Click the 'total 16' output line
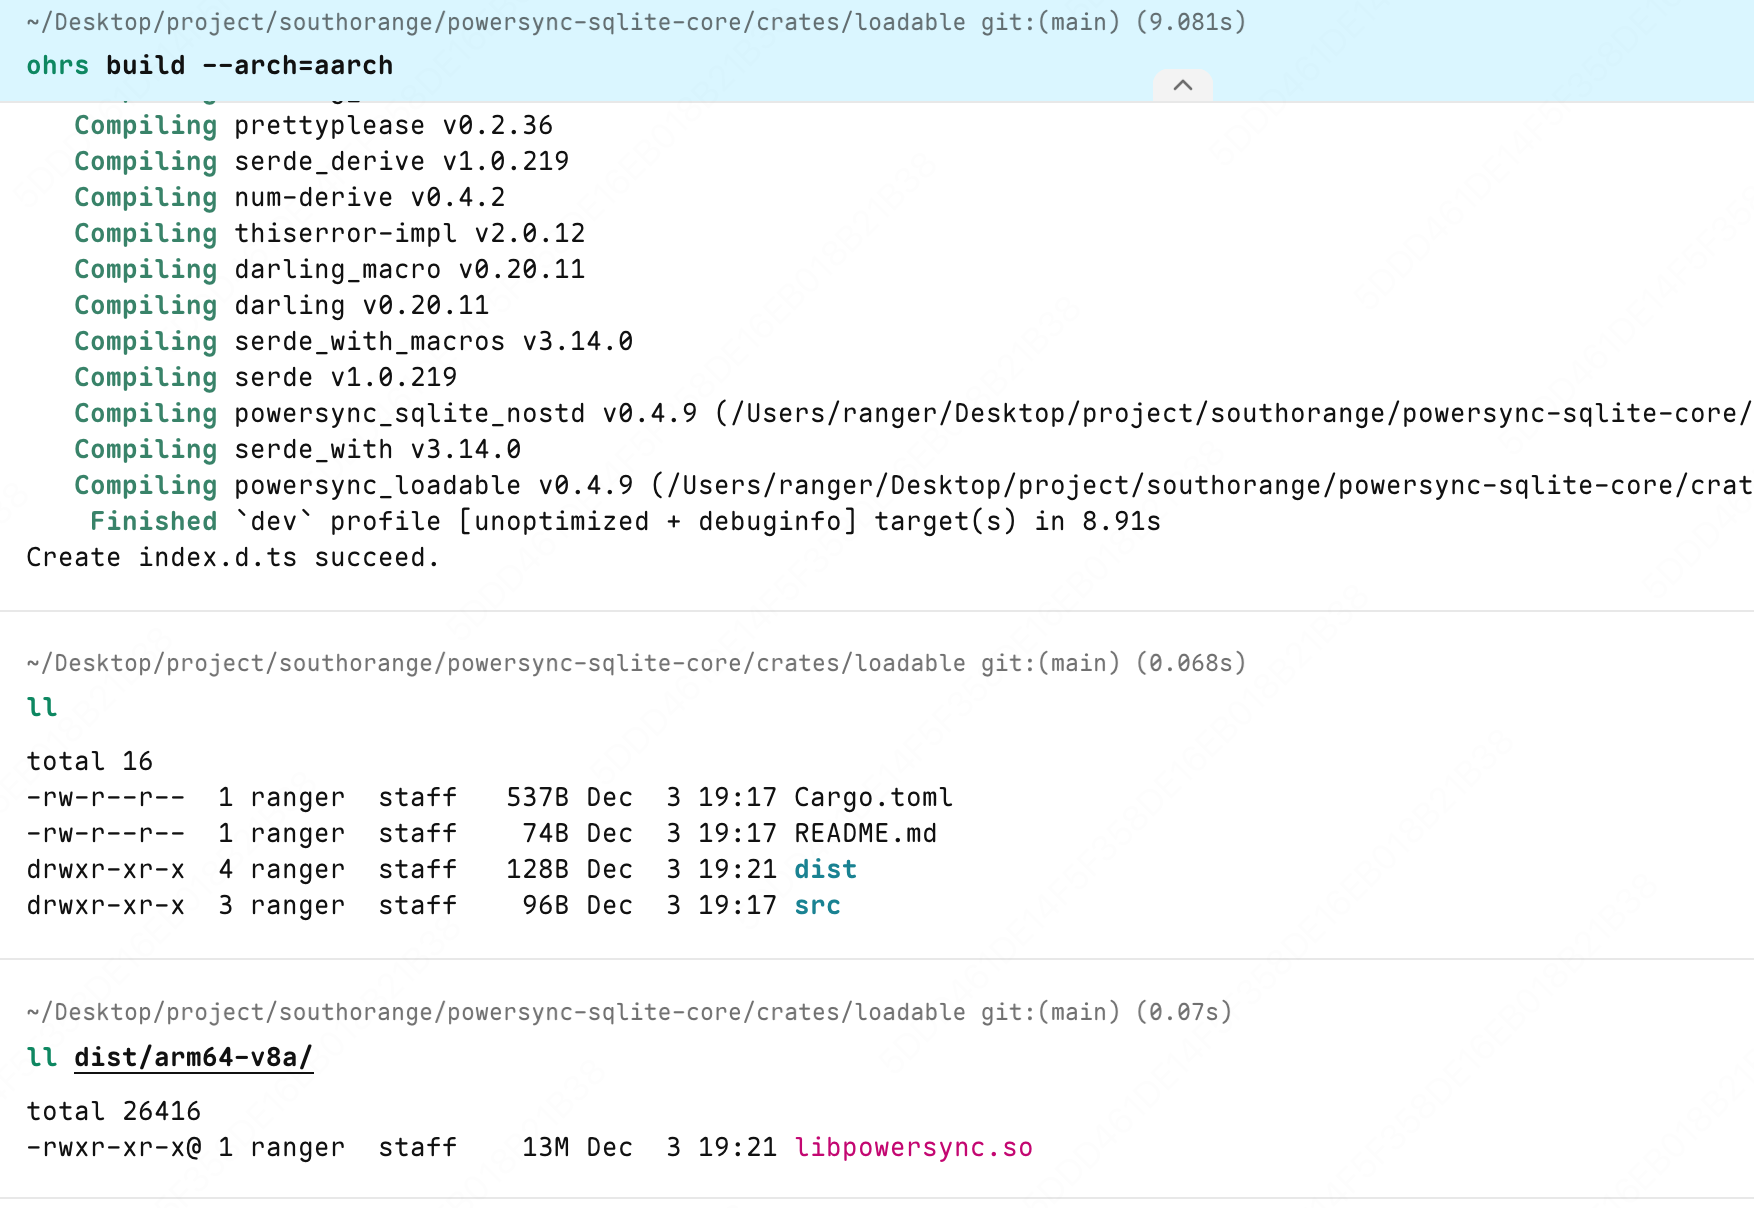Screen dimensions: 1754x1208 pyautogui.click(x=89, y=761)
